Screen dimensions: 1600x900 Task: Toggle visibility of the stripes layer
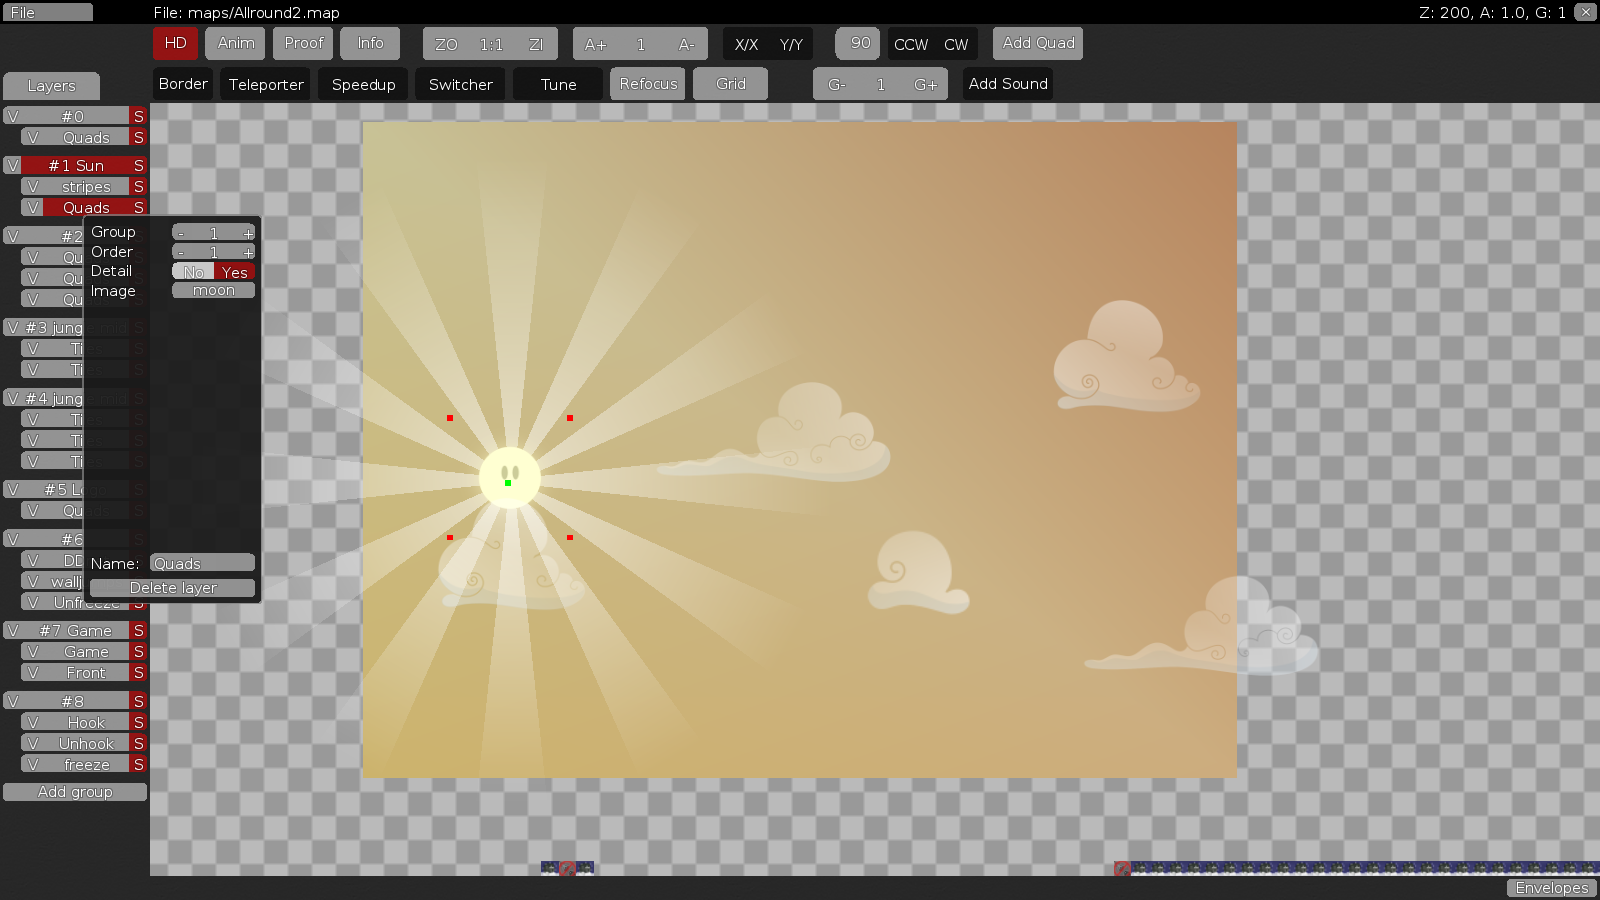(33, 187)
